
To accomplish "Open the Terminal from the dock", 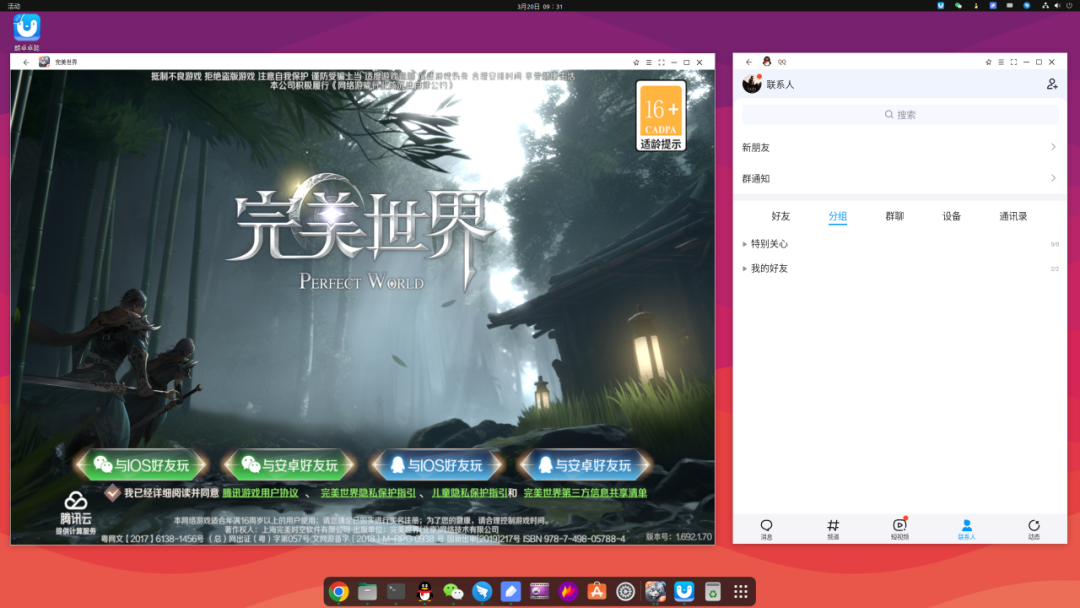I will click(396, 591).
